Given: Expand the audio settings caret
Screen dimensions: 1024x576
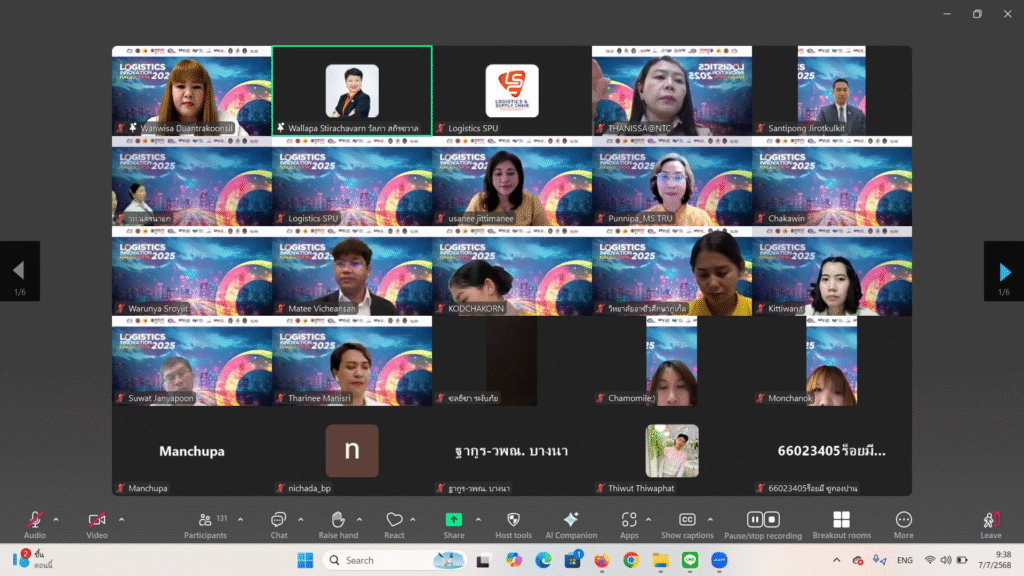Looking at the screenshot, I should [56, 520].
